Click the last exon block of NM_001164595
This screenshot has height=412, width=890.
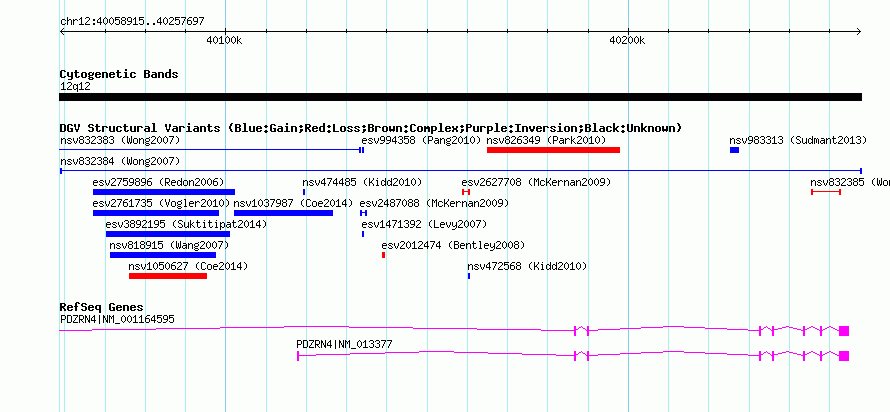pos(844,331)
